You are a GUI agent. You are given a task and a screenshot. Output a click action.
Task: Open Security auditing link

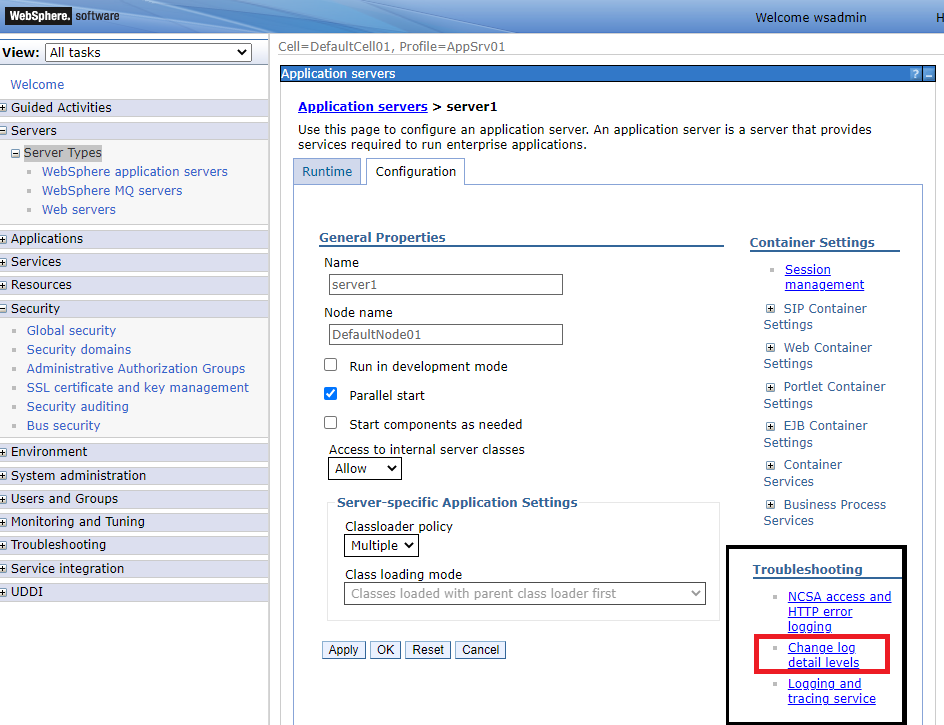78,406
